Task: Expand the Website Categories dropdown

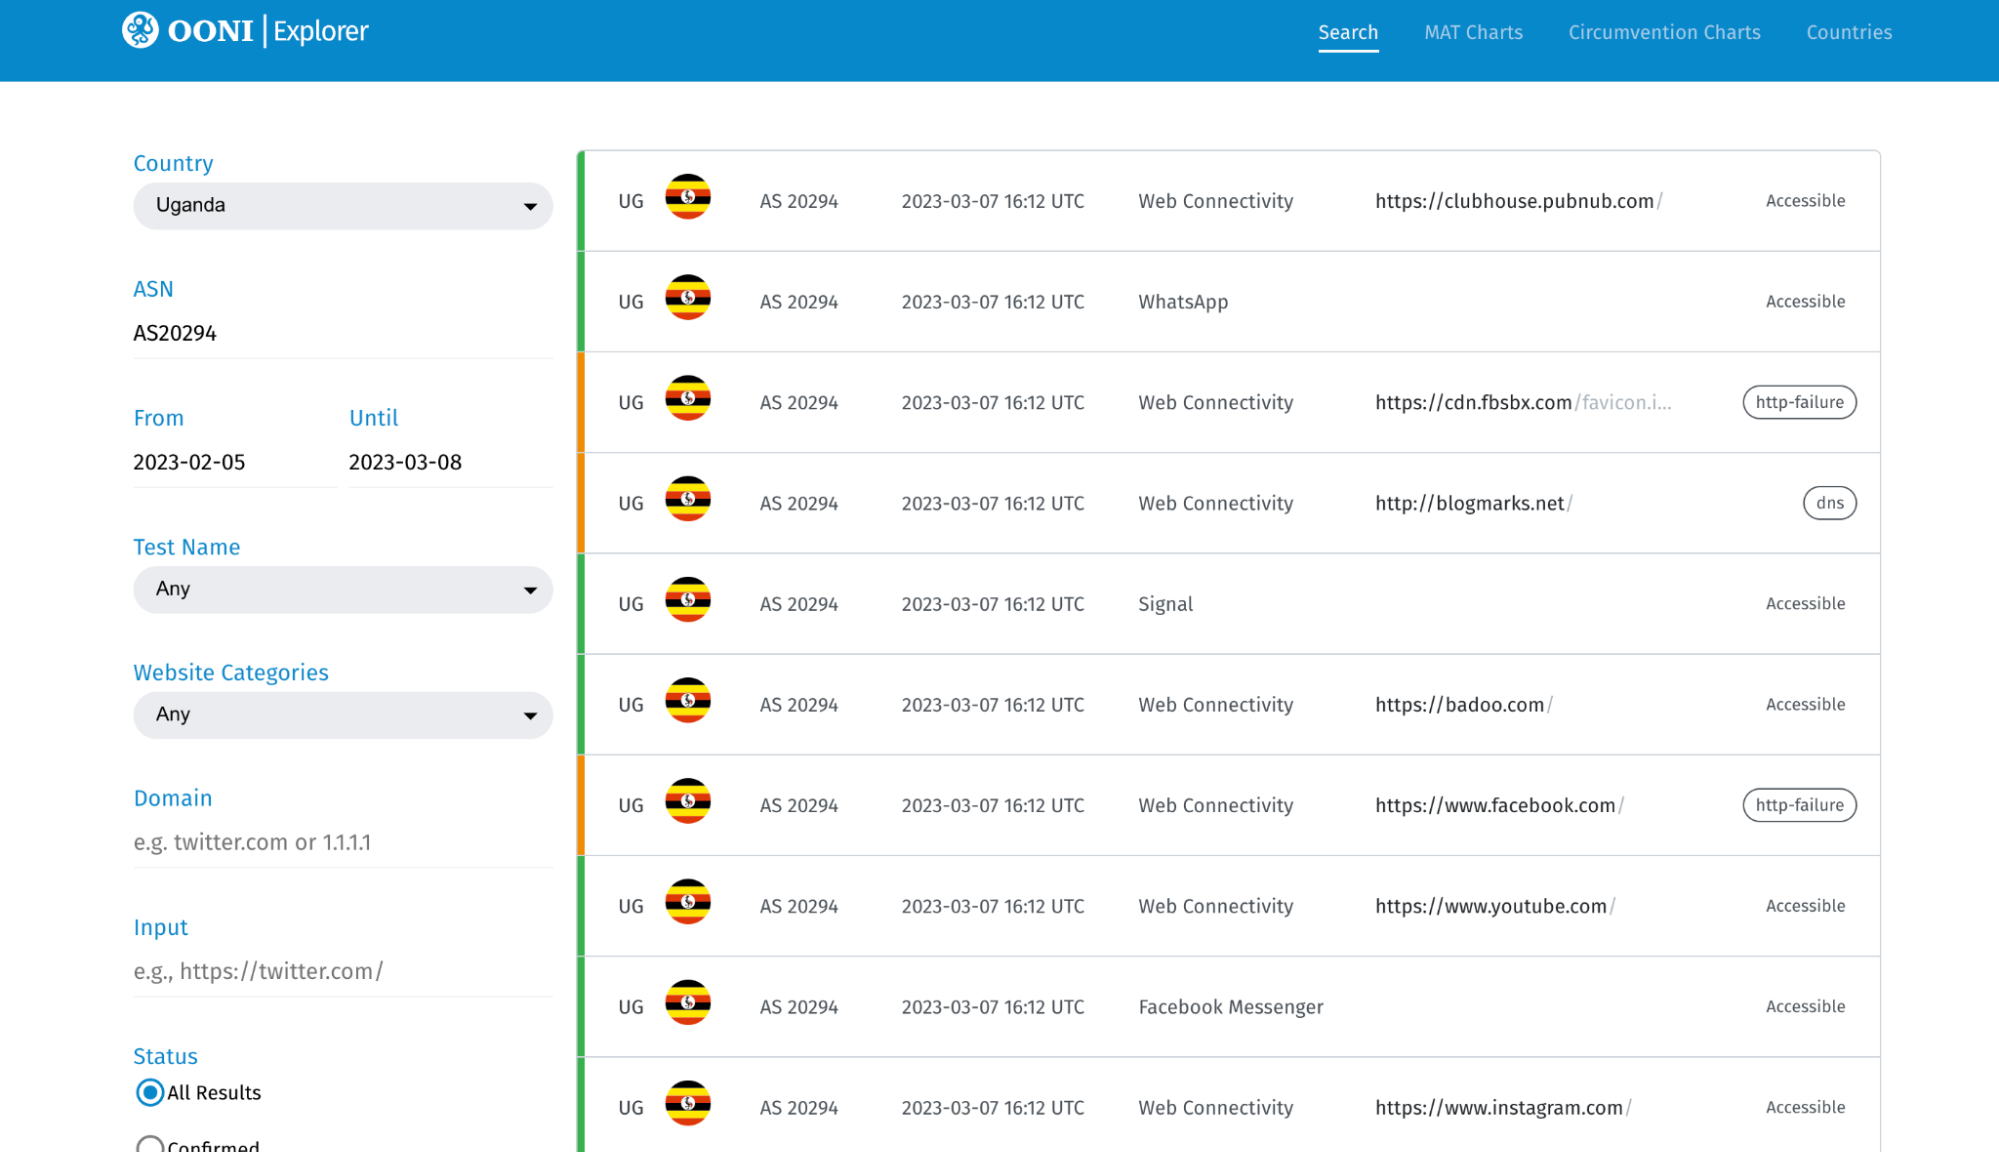Action: point(342,715)
